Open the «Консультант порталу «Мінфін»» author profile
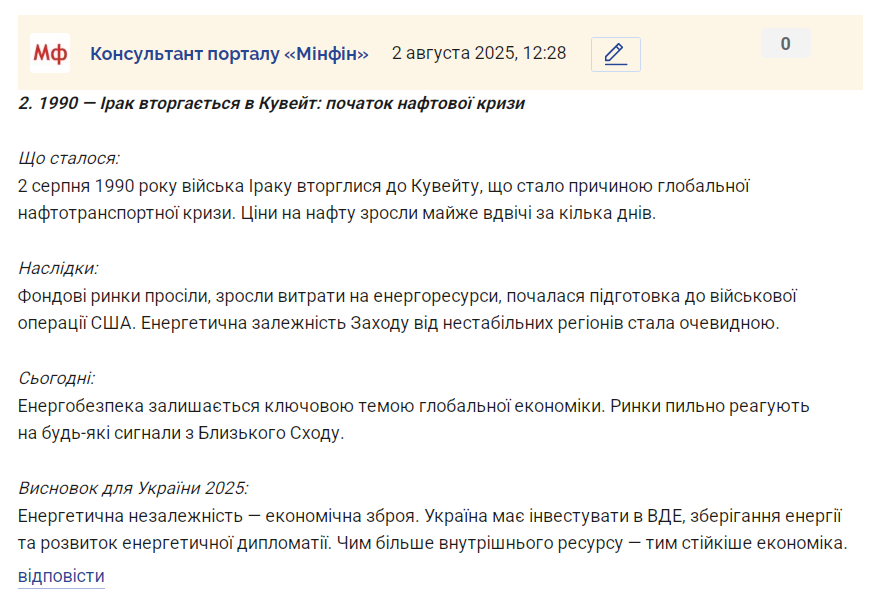This screenshot has width=871, height=602. point(229,54)
